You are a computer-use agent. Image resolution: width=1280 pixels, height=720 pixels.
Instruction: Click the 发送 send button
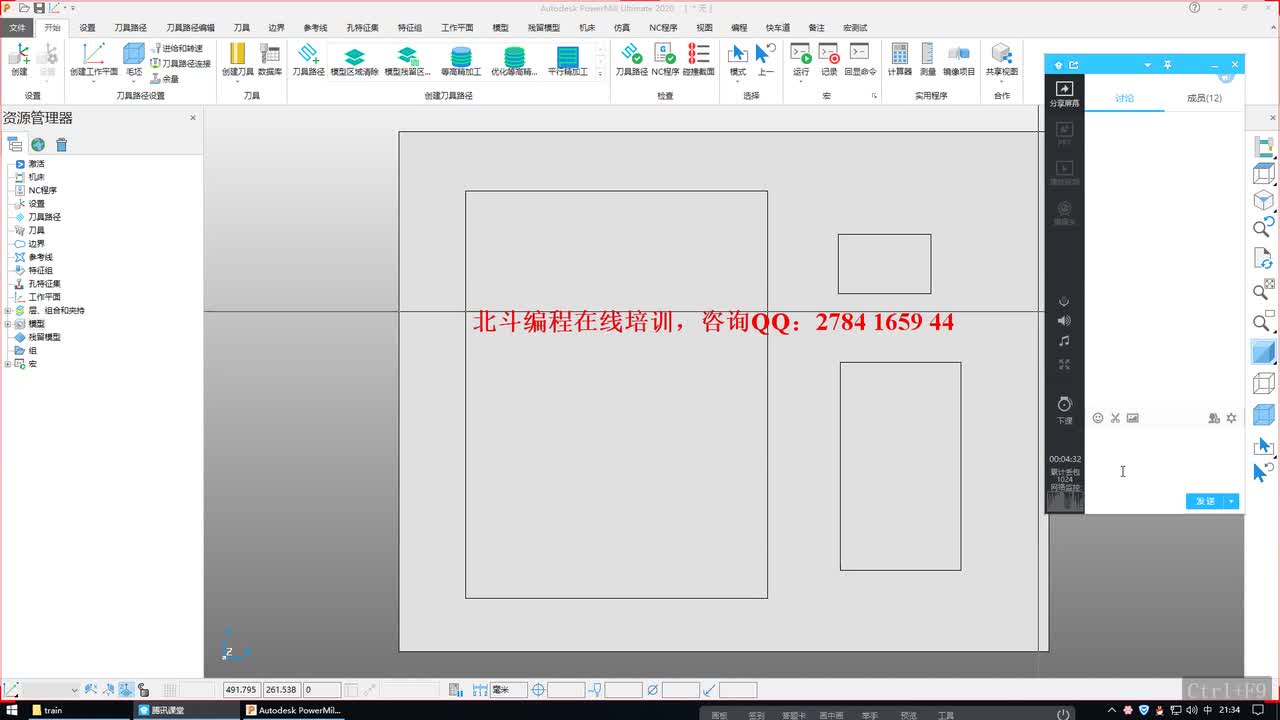coord(1206,501)
